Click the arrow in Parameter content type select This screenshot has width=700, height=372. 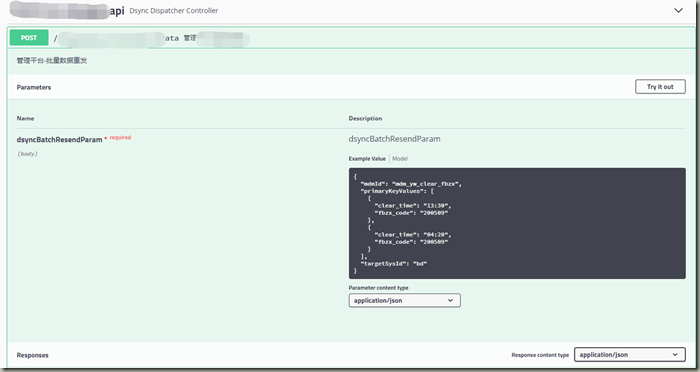[450, 301]
